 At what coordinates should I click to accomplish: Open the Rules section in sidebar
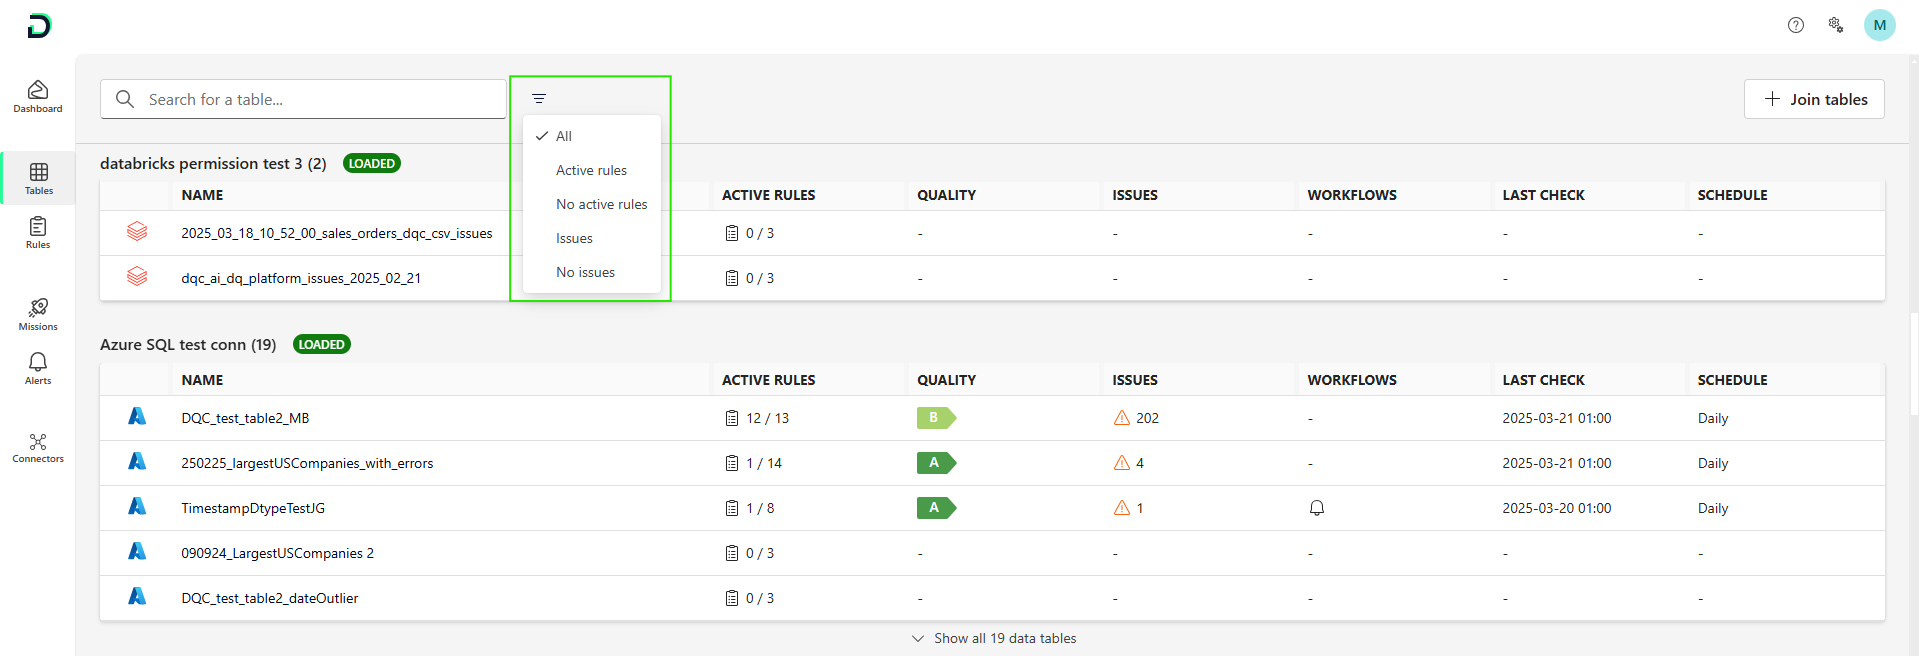38,232
